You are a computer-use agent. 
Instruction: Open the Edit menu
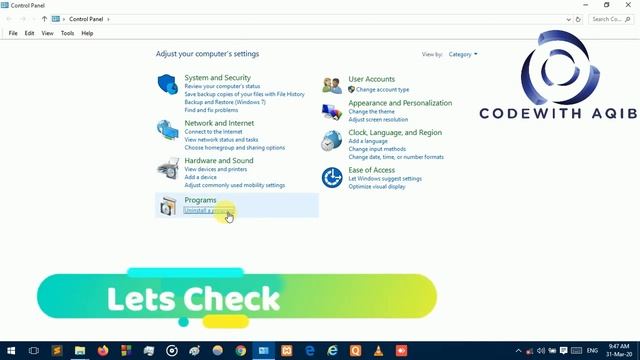click(x=29, y=33)
